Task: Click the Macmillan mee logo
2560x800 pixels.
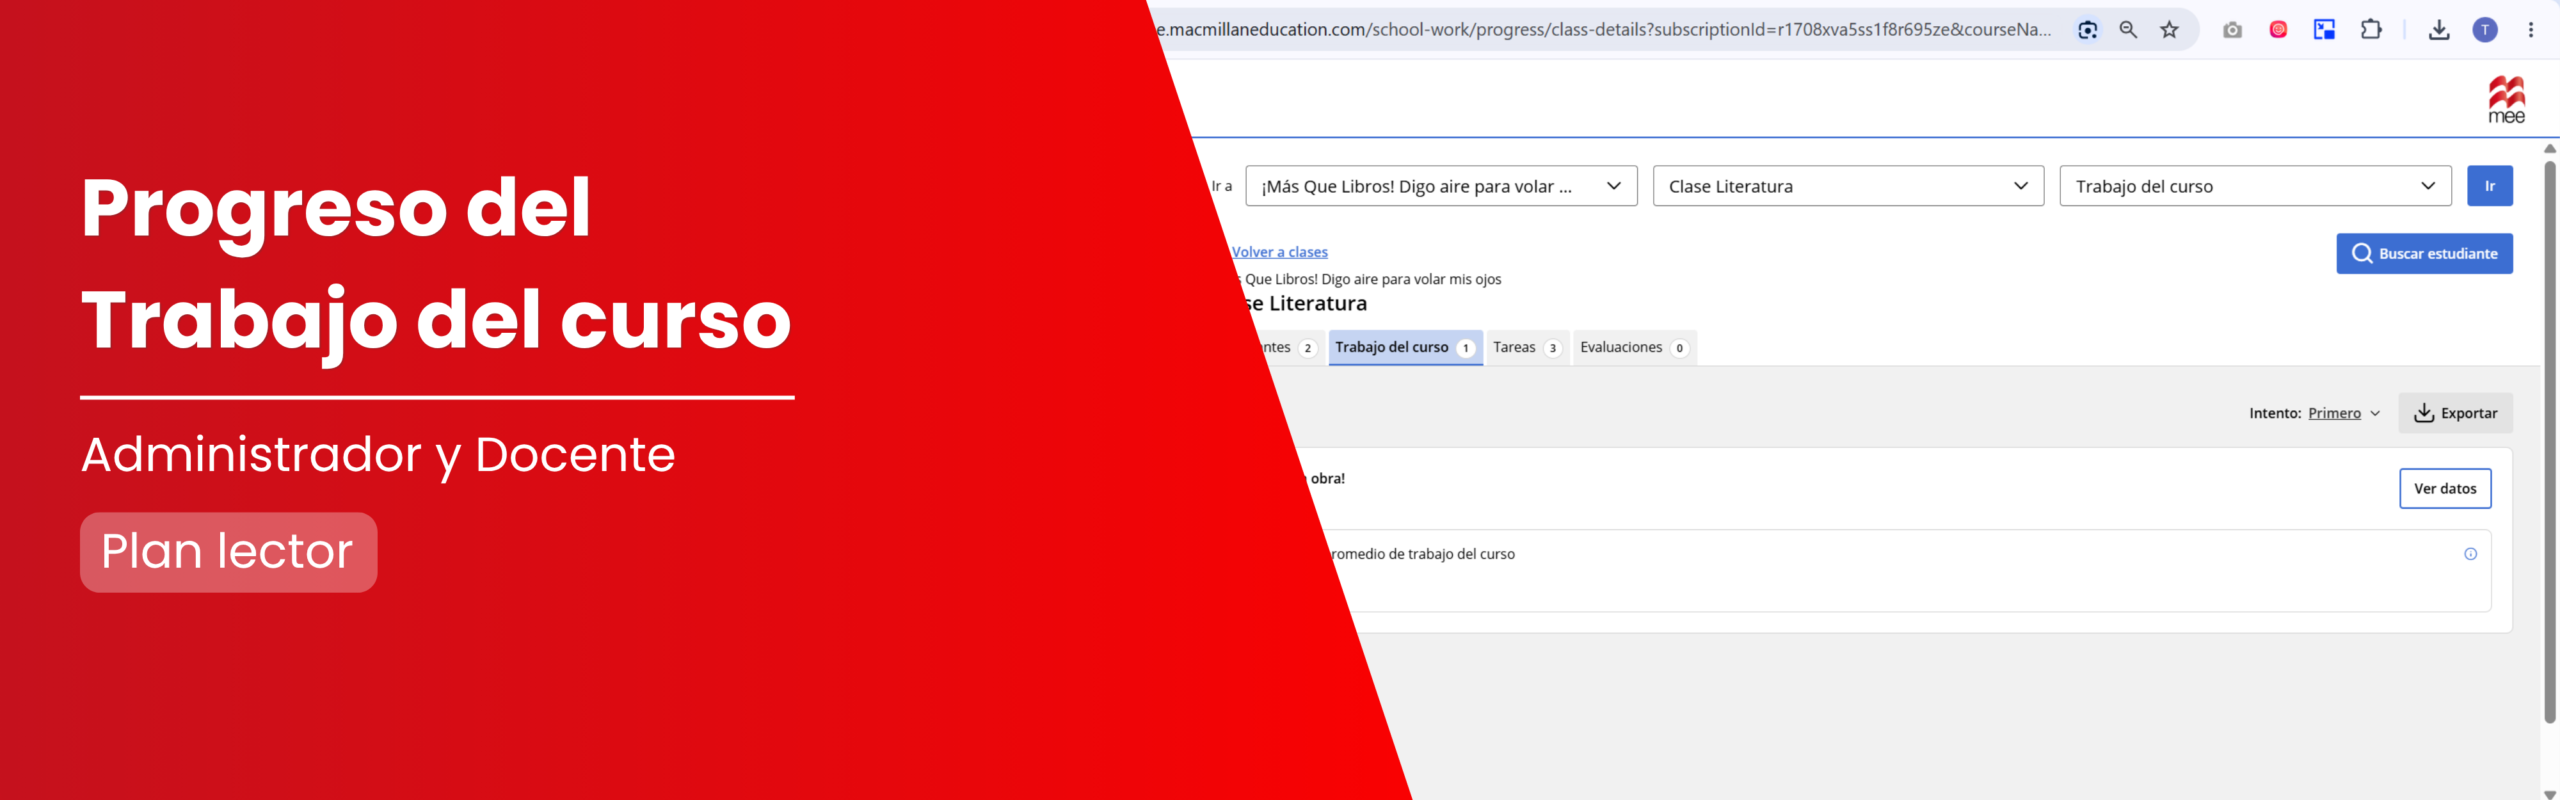Action: point(2506,99)
